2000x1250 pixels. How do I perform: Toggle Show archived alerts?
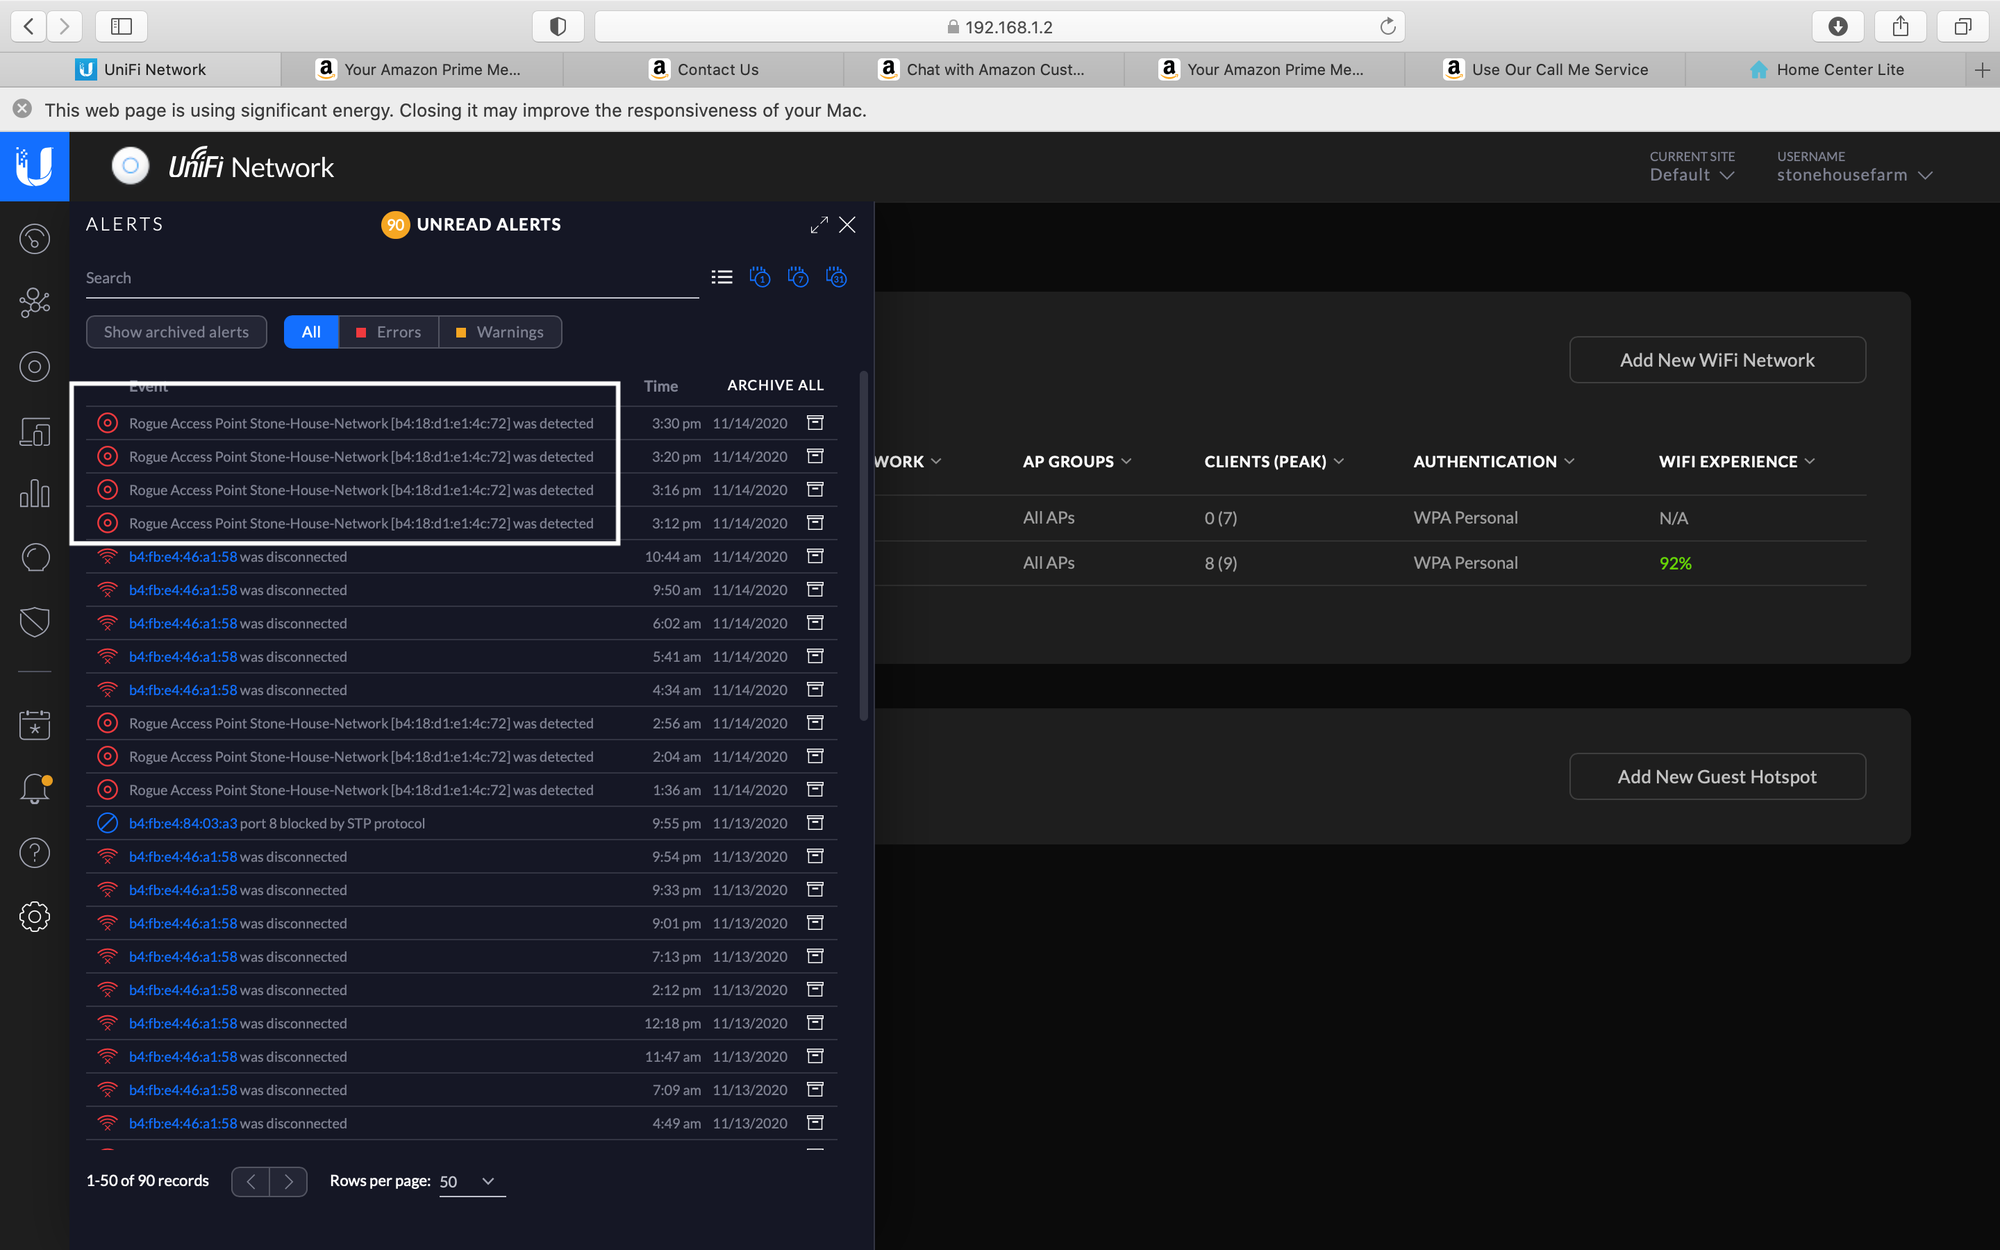point(176,332)
